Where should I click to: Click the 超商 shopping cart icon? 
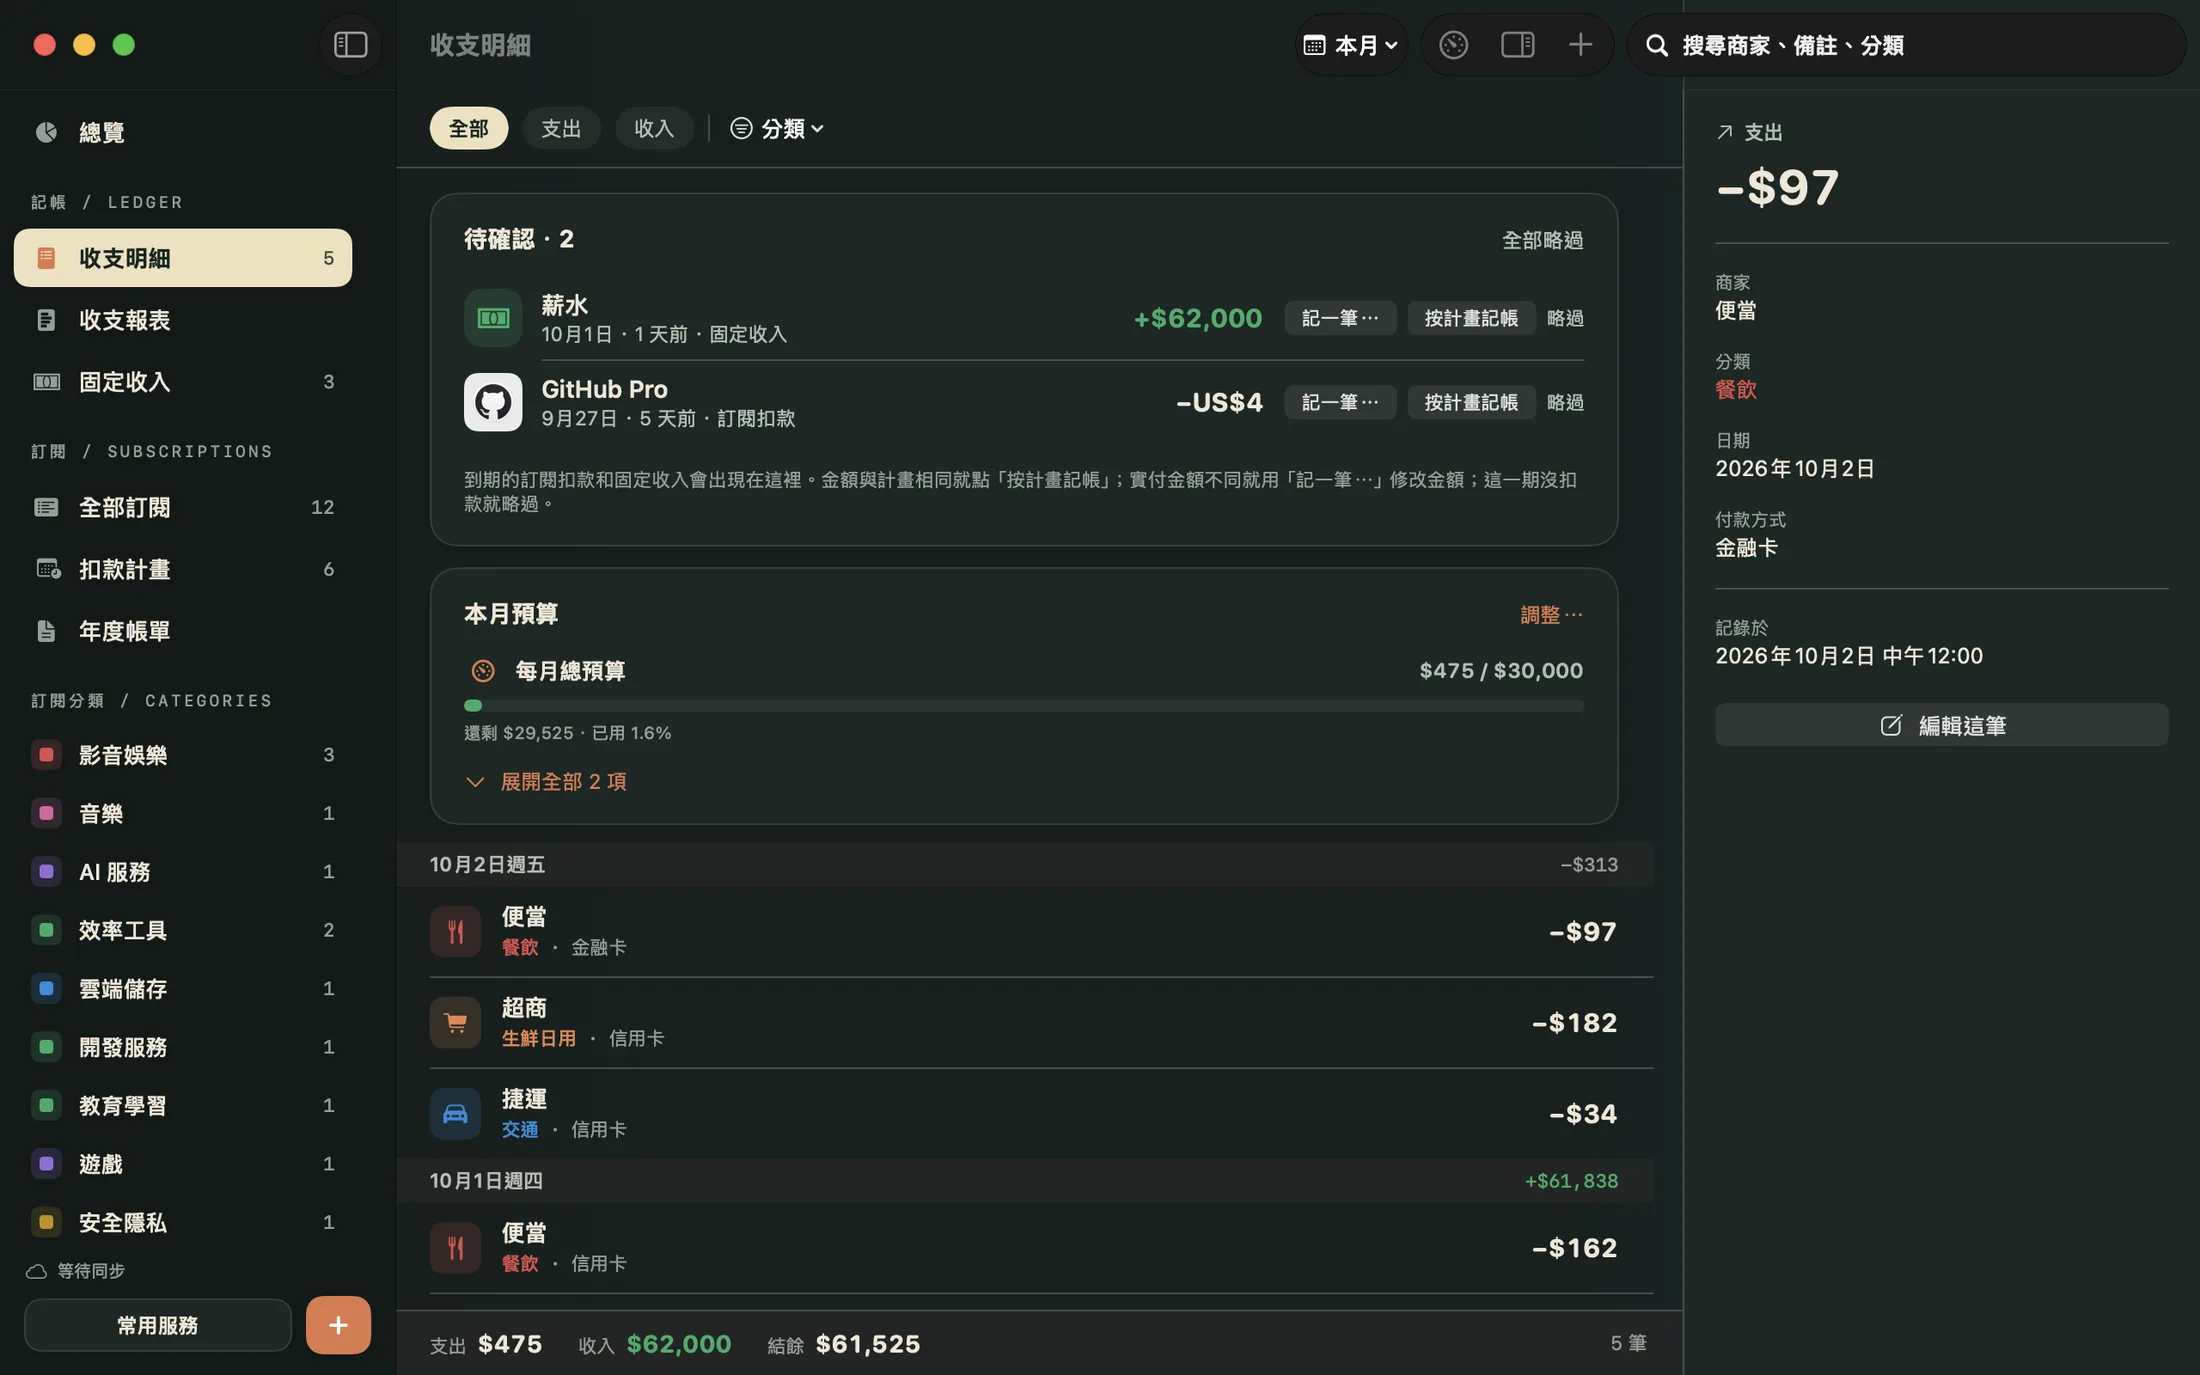[x=455, y=1022]
